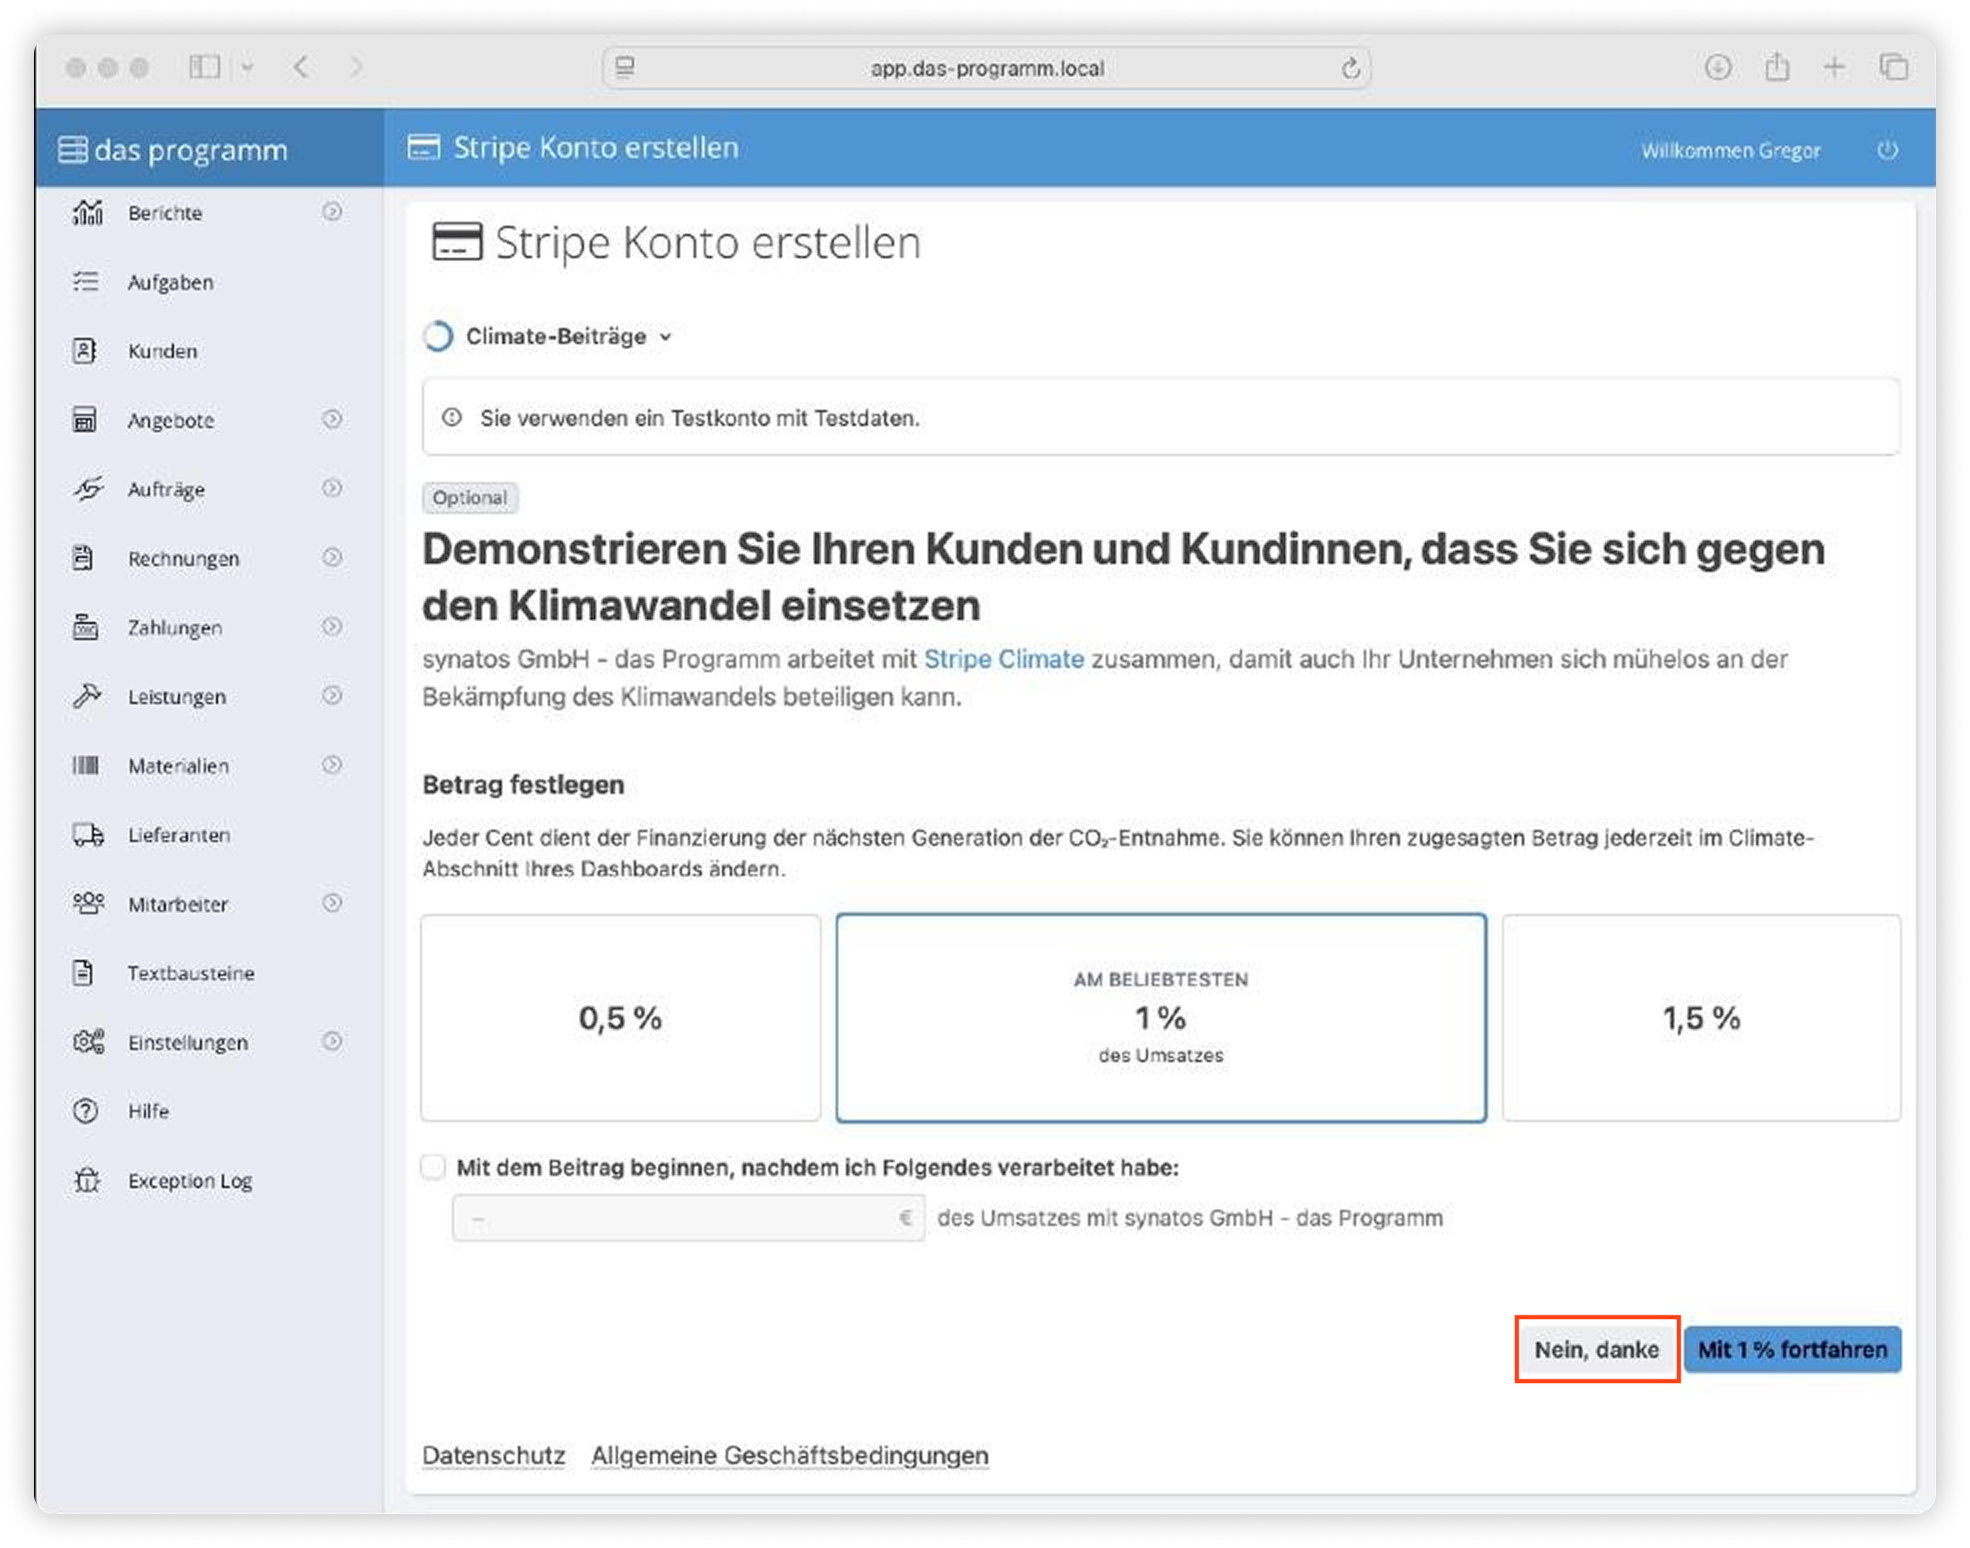Select the 1,5 % contribution option
Viewport: 1970px width, 1548px height.
click(1700, 1018)
